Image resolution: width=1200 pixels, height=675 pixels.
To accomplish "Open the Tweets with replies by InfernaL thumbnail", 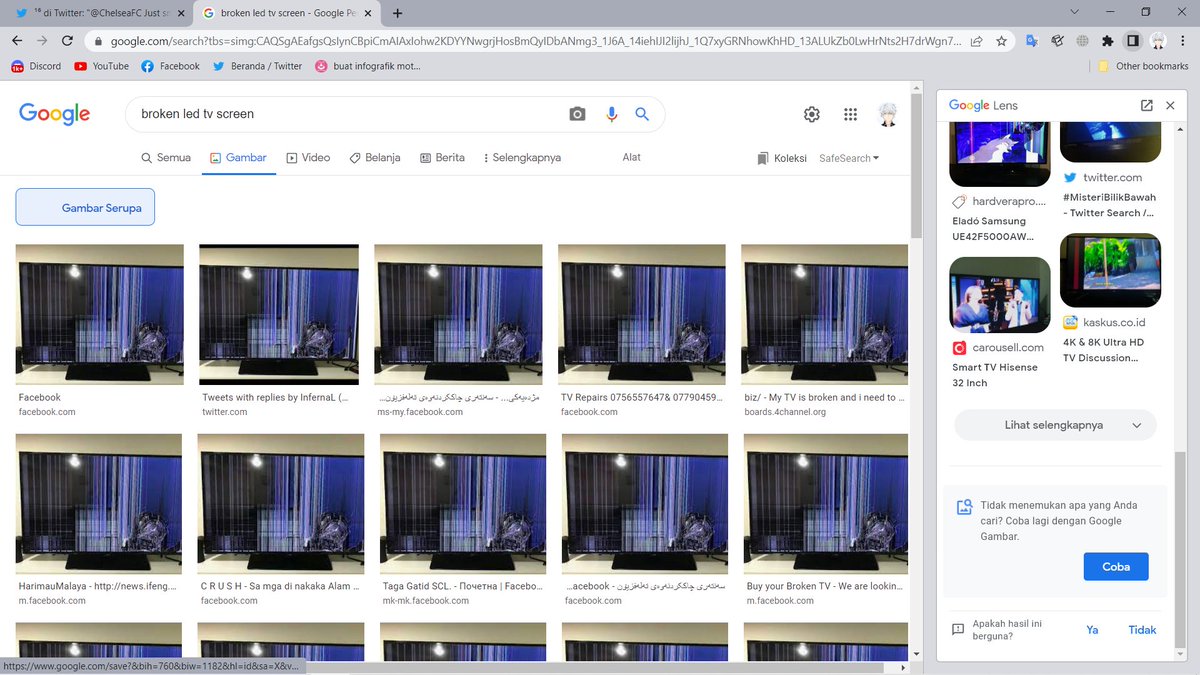I will click(x=279, y=314).
